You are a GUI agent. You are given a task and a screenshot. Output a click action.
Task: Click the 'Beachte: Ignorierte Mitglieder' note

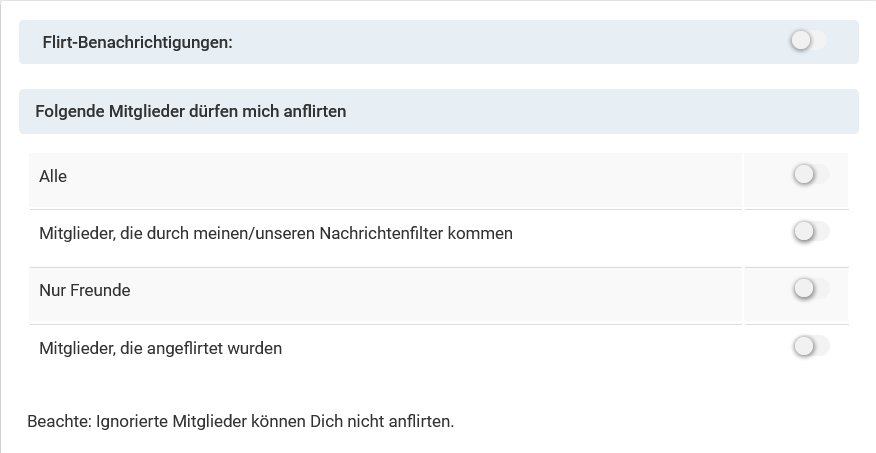pyautogui.click(x=240, y=421)
